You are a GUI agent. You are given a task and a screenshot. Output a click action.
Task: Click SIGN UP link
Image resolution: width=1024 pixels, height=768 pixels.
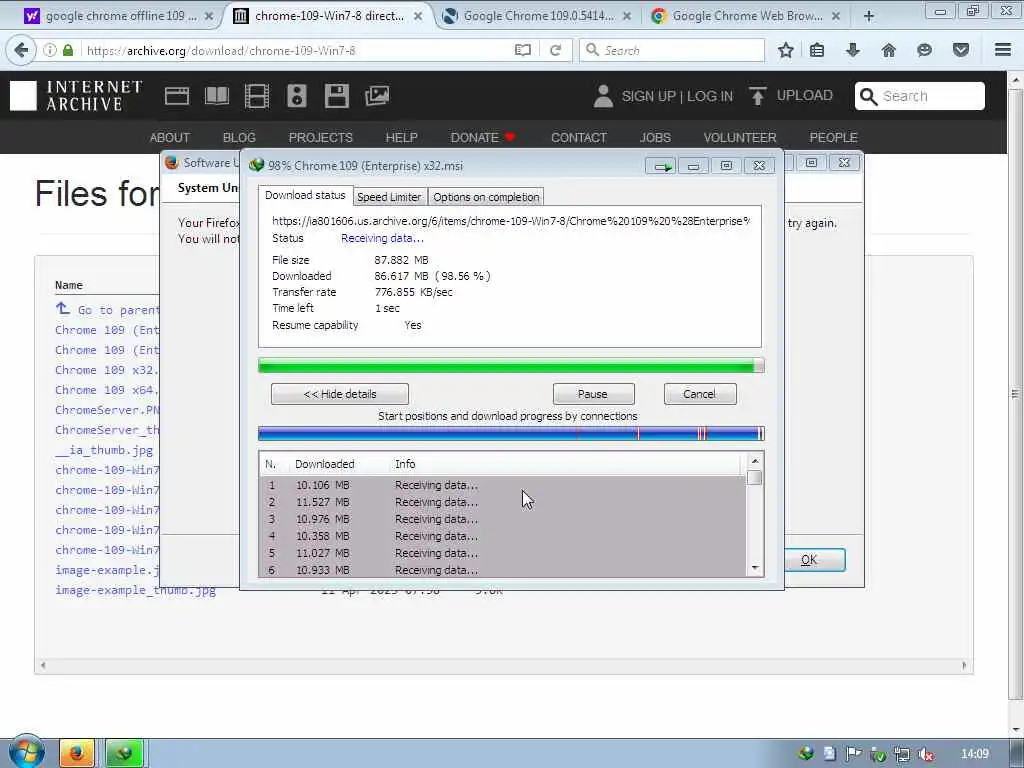648,96
